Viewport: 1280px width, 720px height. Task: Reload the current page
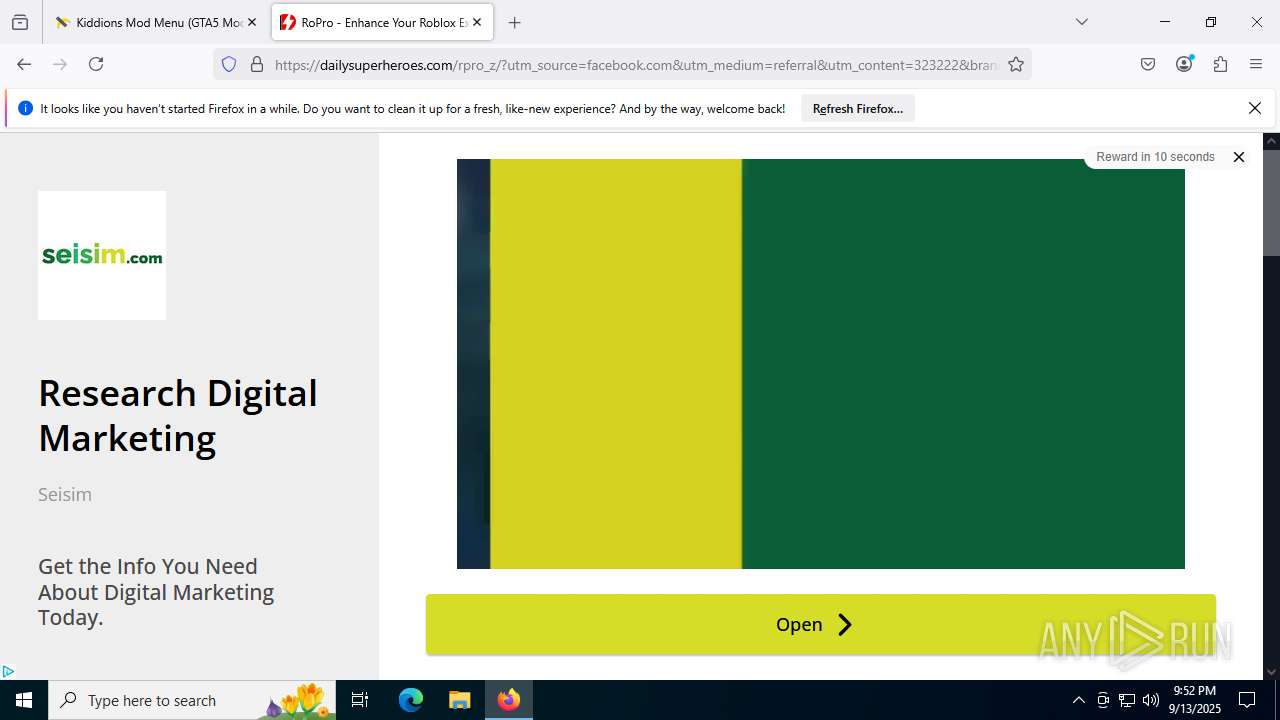point(96,64)
